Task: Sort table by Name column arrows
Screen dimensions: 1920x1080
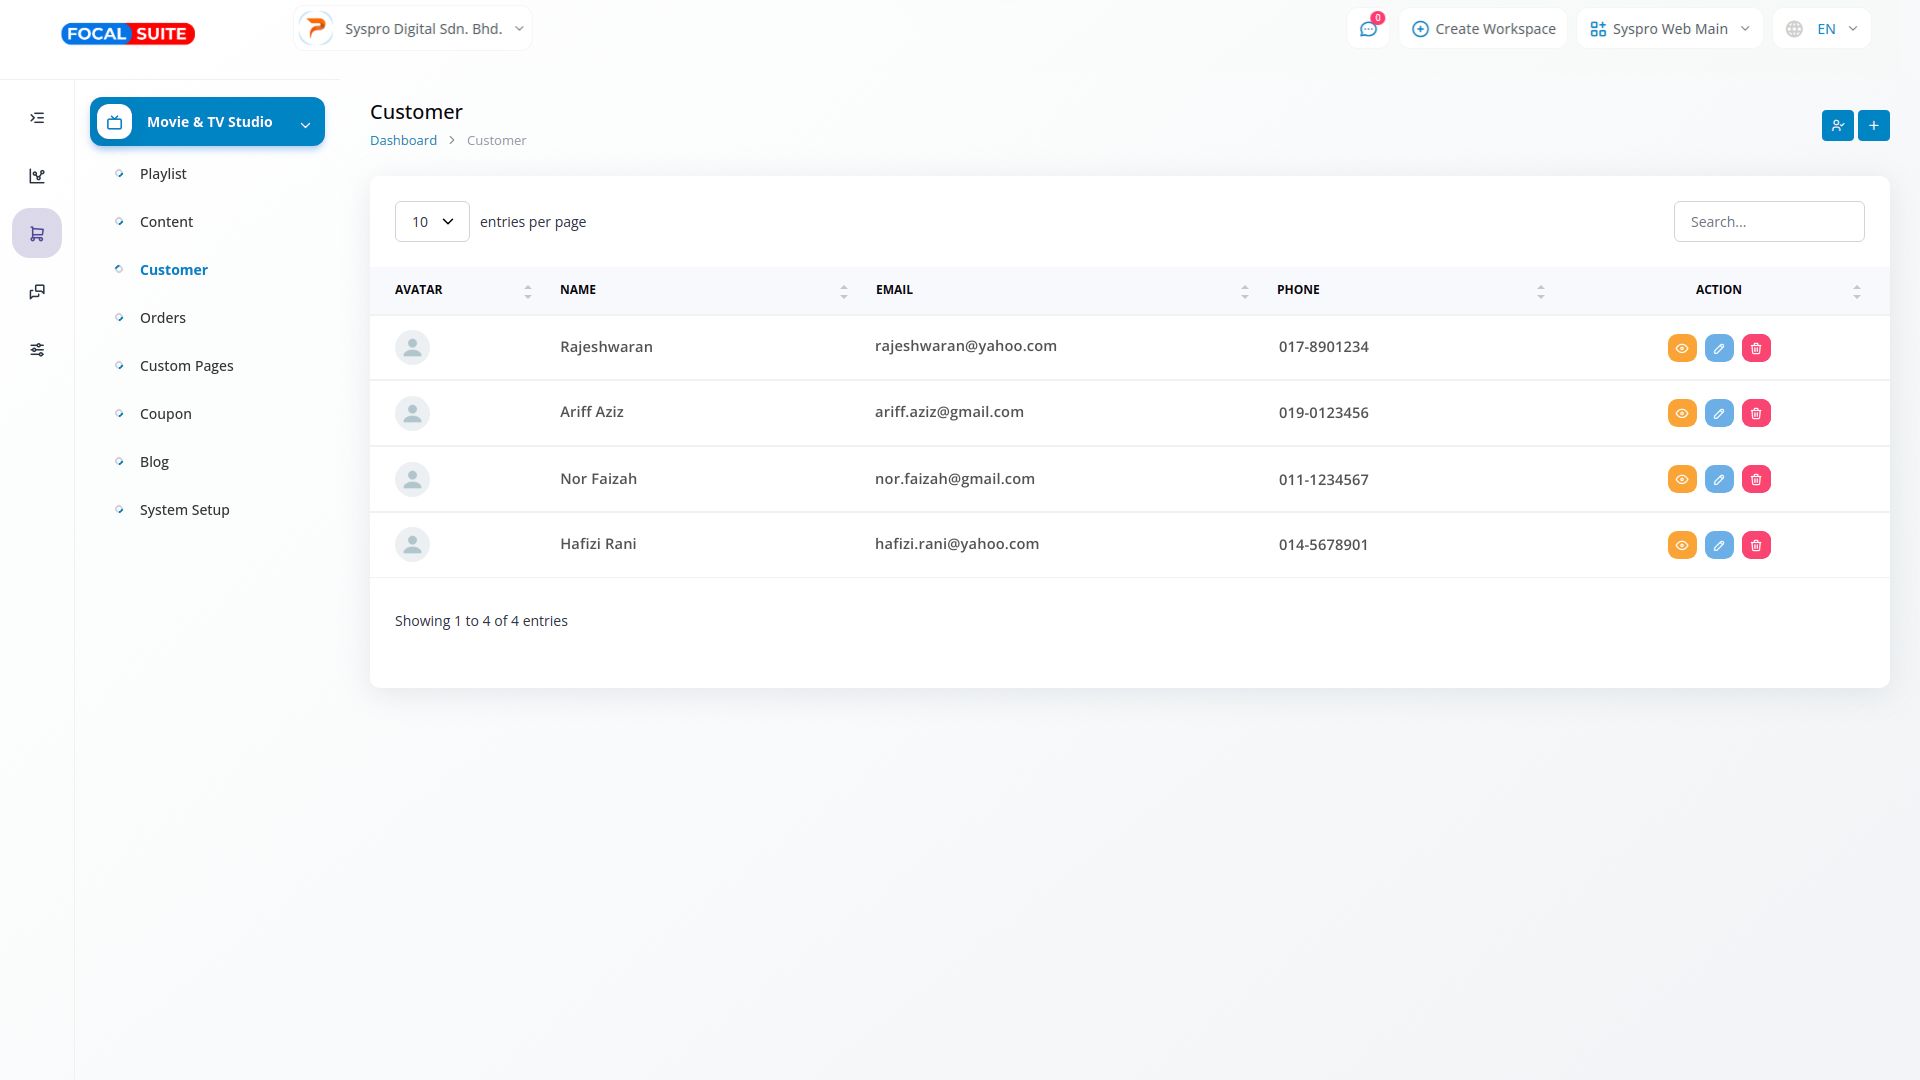Action: (x=843, y=291)
